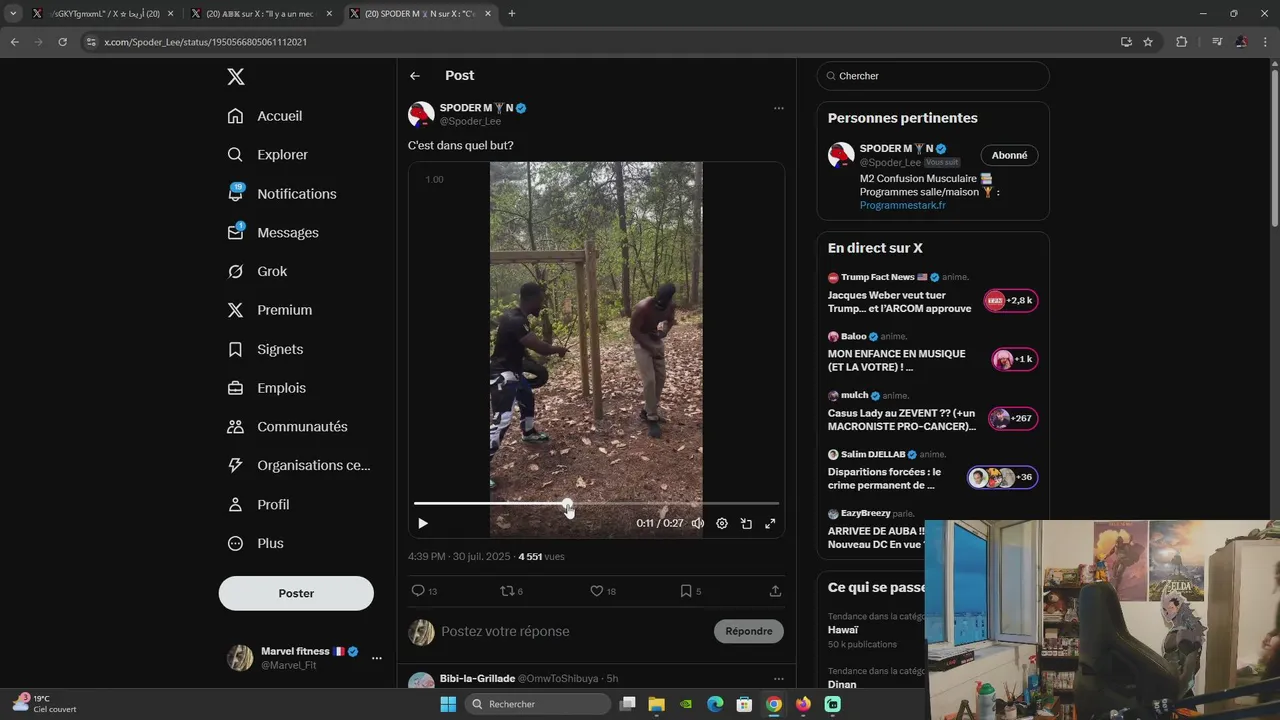The image size is (1280, 720).
Task: Open Accueil home page
Action: 265,116
